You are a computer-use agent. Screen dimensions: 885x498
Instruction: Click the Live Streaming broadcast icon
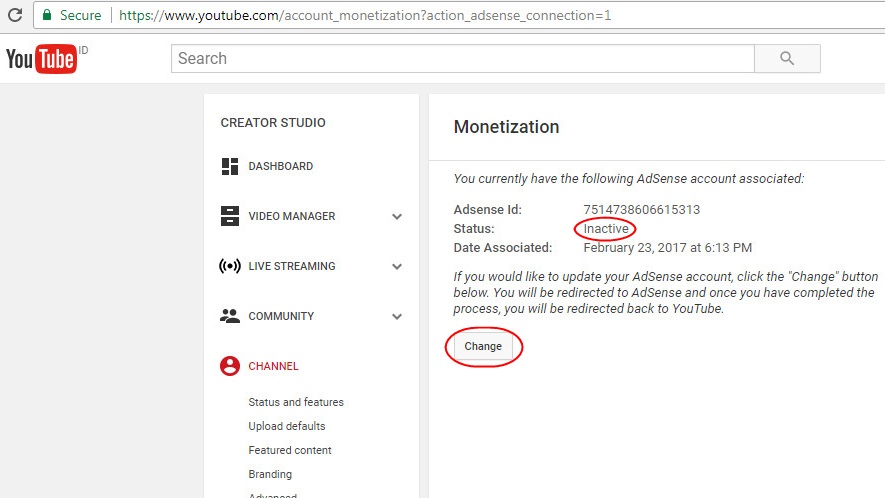pos(230,266)
